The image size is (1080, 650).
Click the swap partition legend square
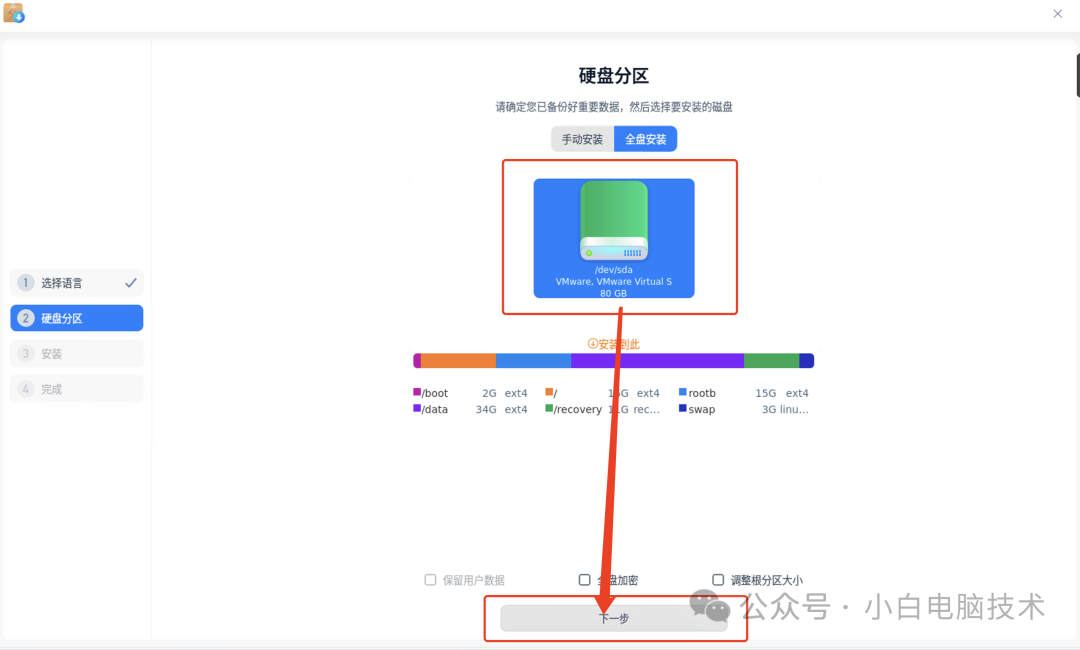[x=682, y=408]
